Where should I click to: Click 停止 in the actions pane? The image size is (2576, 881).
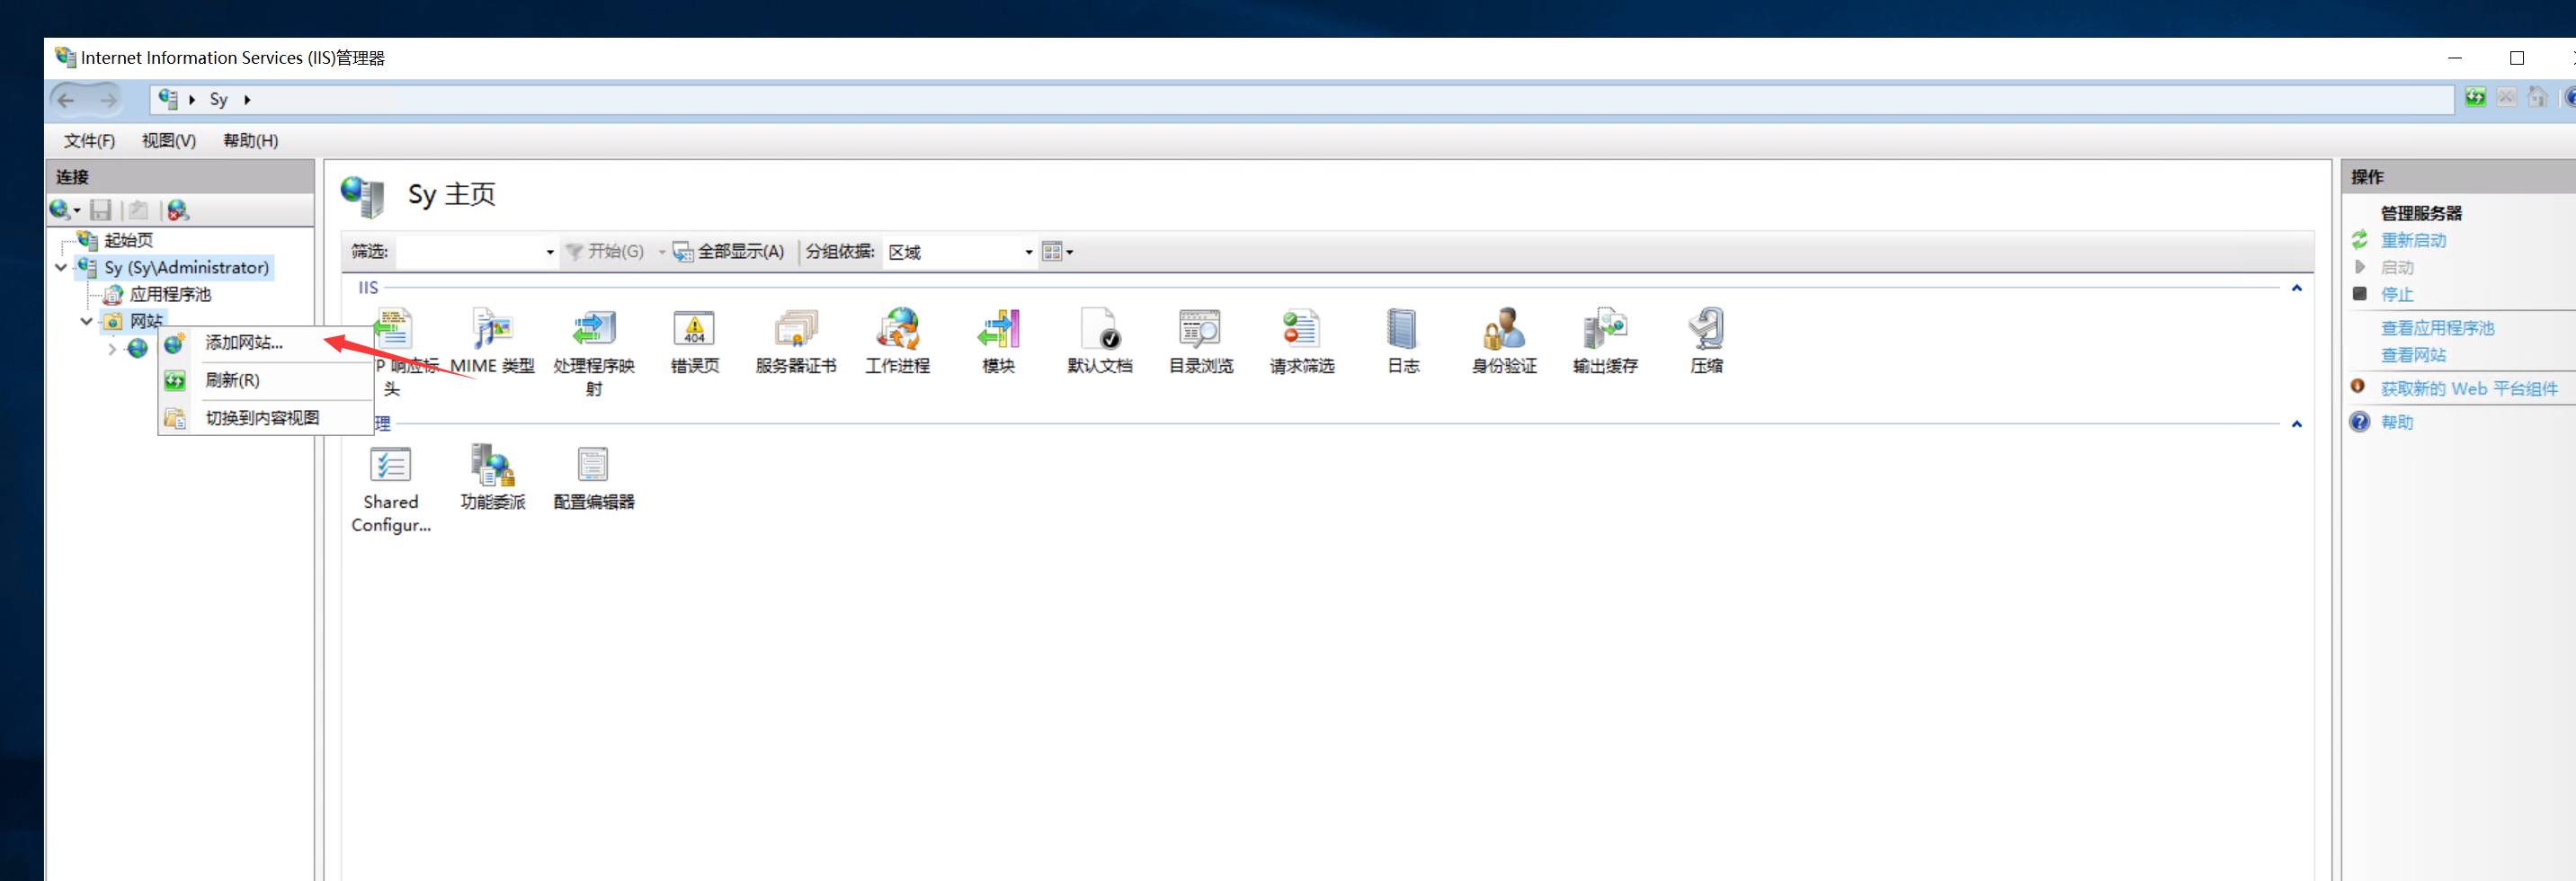[x=2397, y=294]
